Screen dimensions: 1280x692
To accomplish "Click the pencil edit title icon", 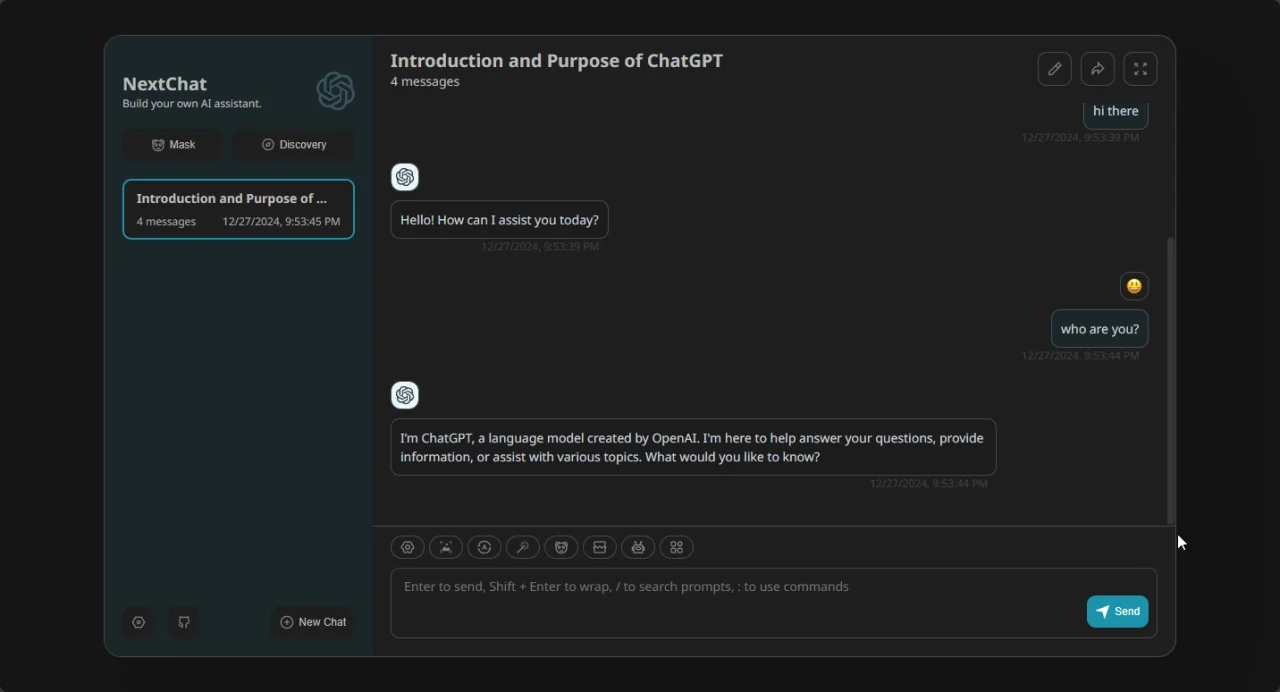I will tap(1054, 69).
